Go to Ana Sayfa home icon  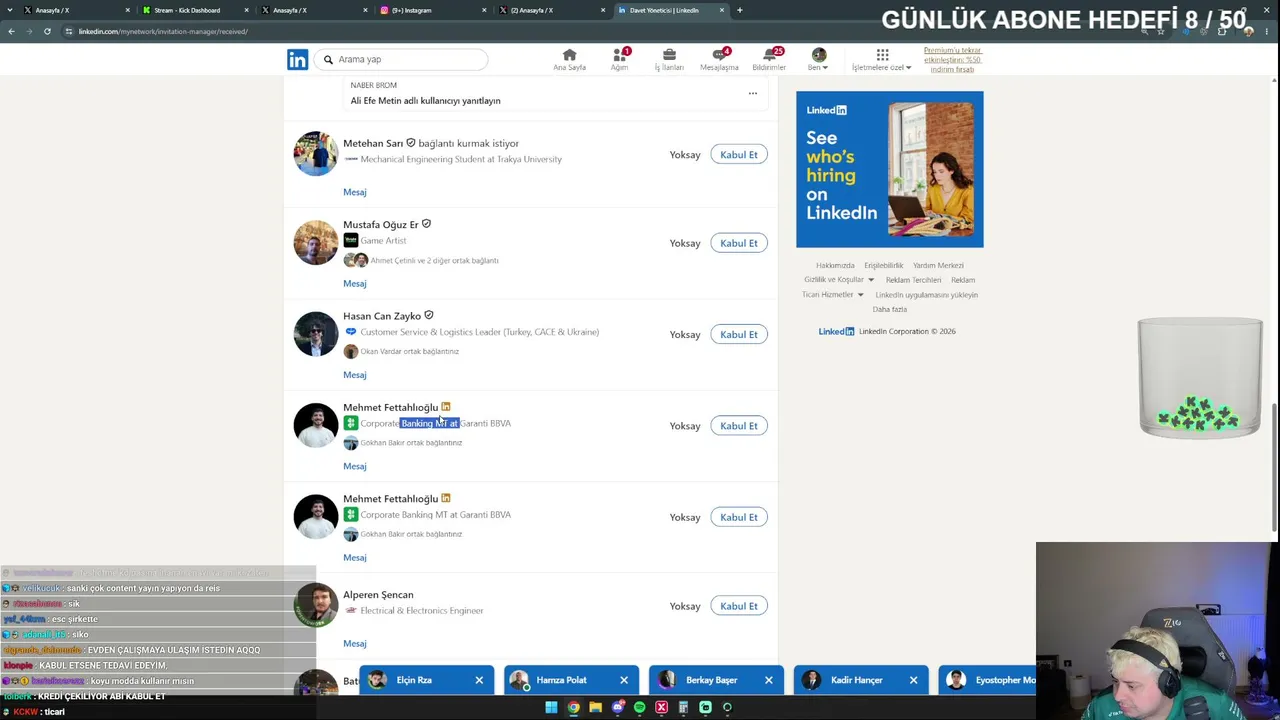(569, 60)
